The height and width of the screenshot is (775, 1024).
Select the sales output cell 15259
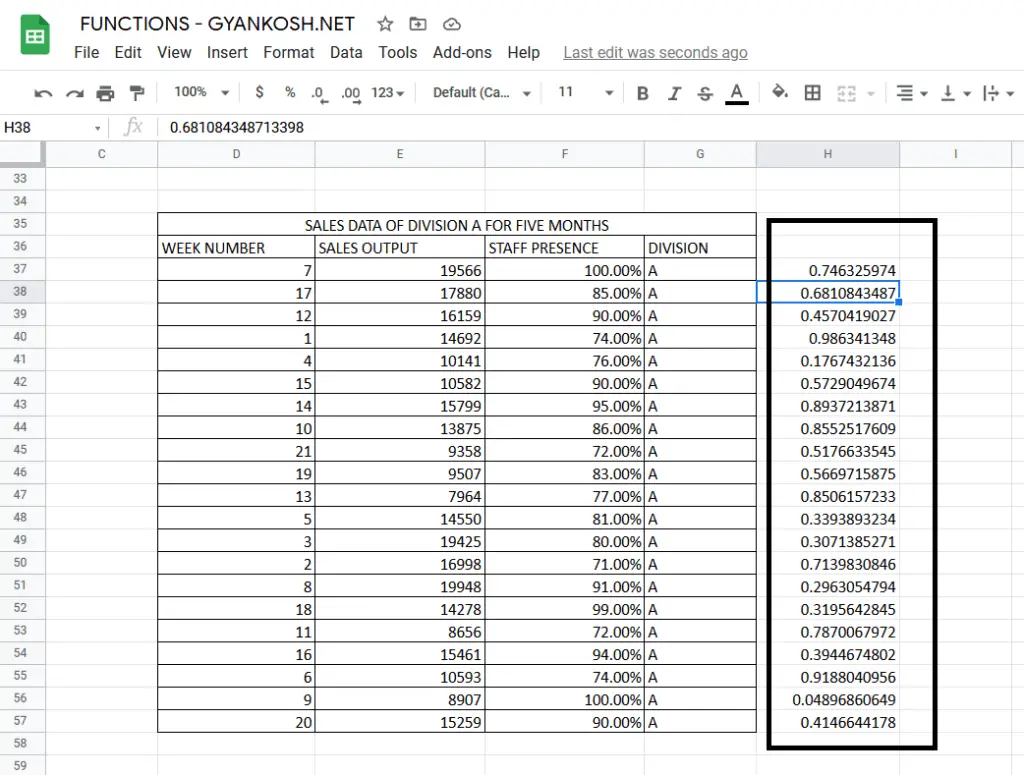tap(400, 722)
